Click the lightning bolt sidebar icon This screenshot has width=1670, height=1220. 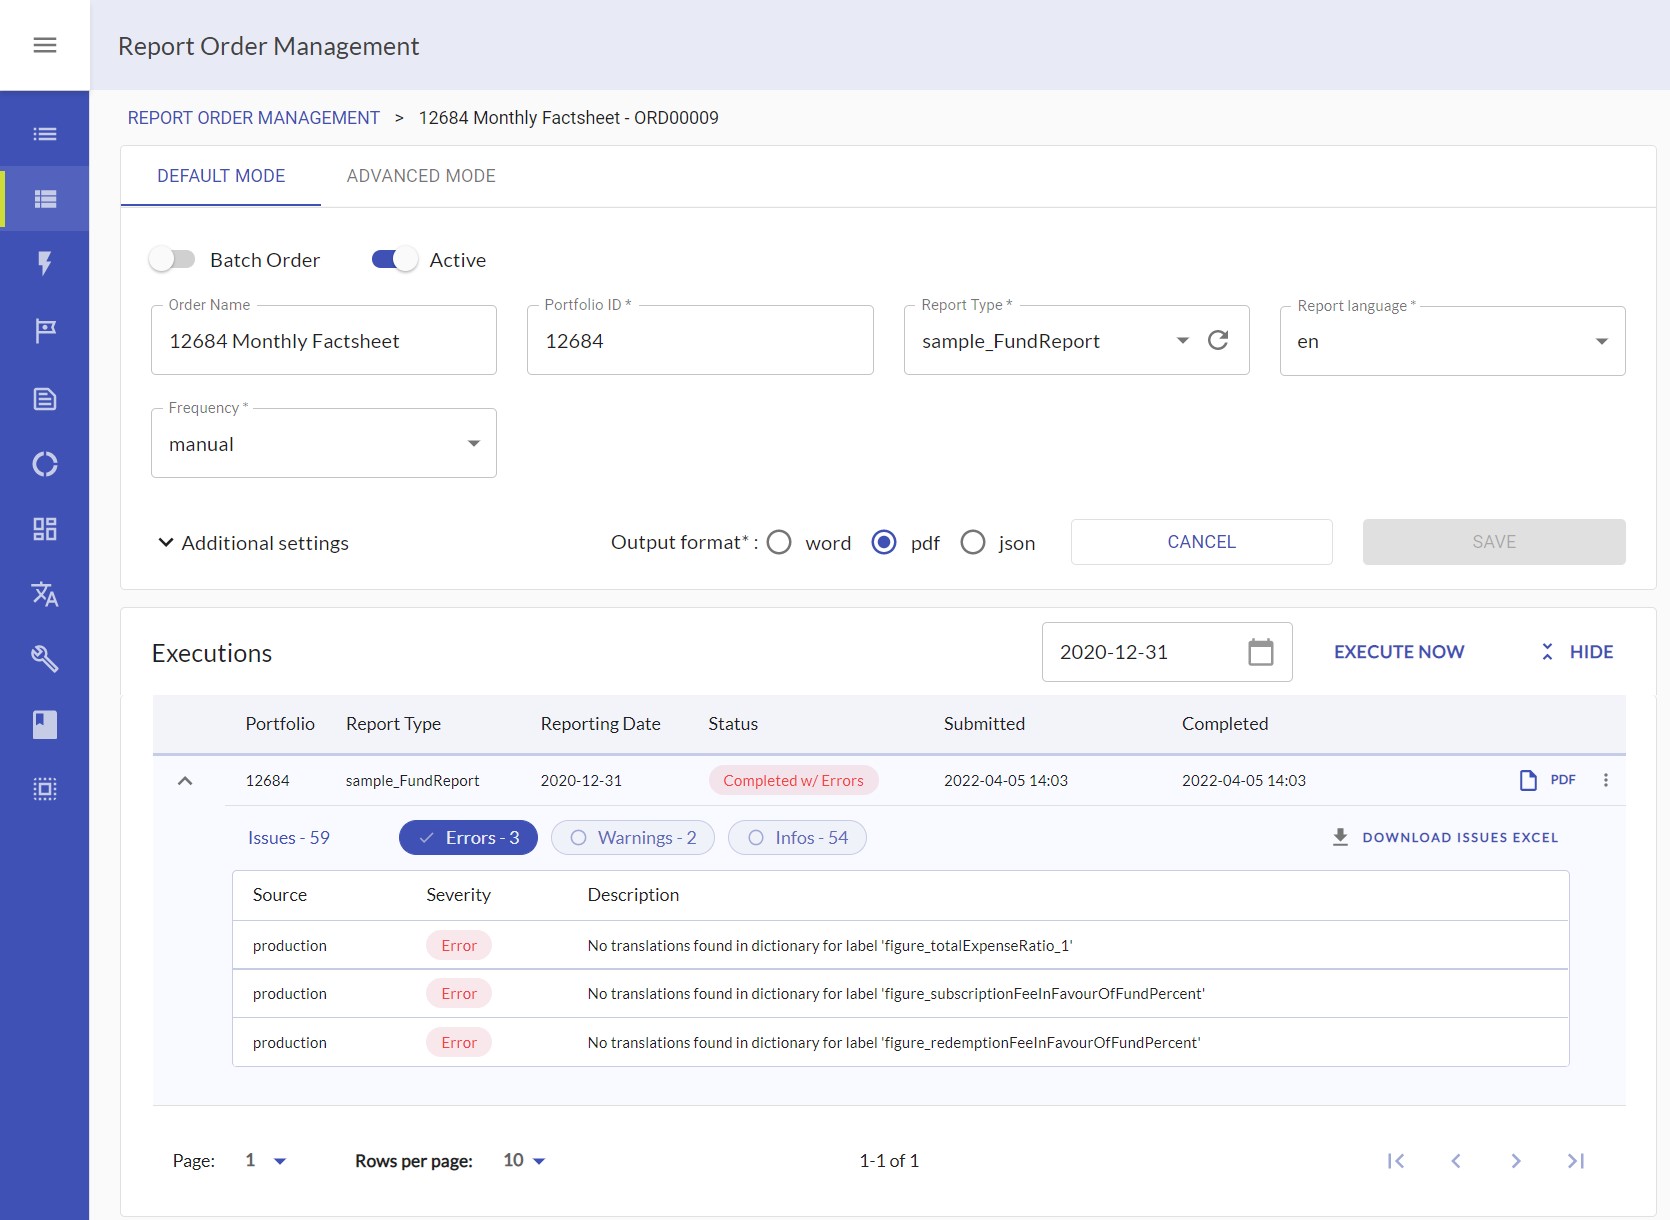pyautogui.click(x=45, y=263)
